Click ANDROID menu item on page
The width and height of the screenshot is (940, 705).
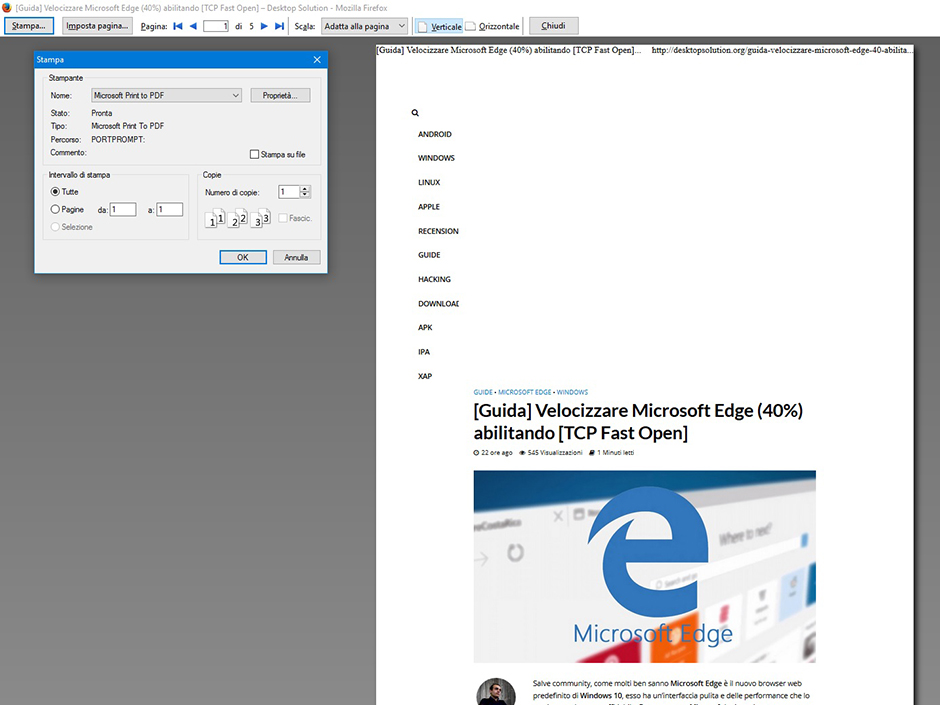(435, 134)
